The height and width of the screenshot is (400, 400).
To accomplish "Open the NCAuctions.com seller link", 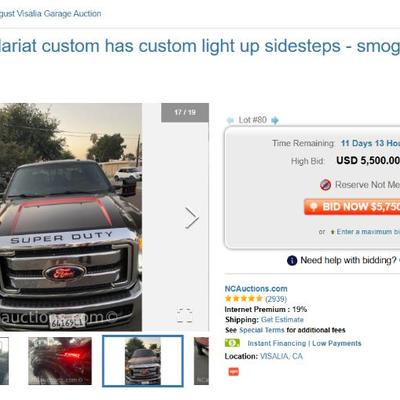I will [x=256, y=289].
